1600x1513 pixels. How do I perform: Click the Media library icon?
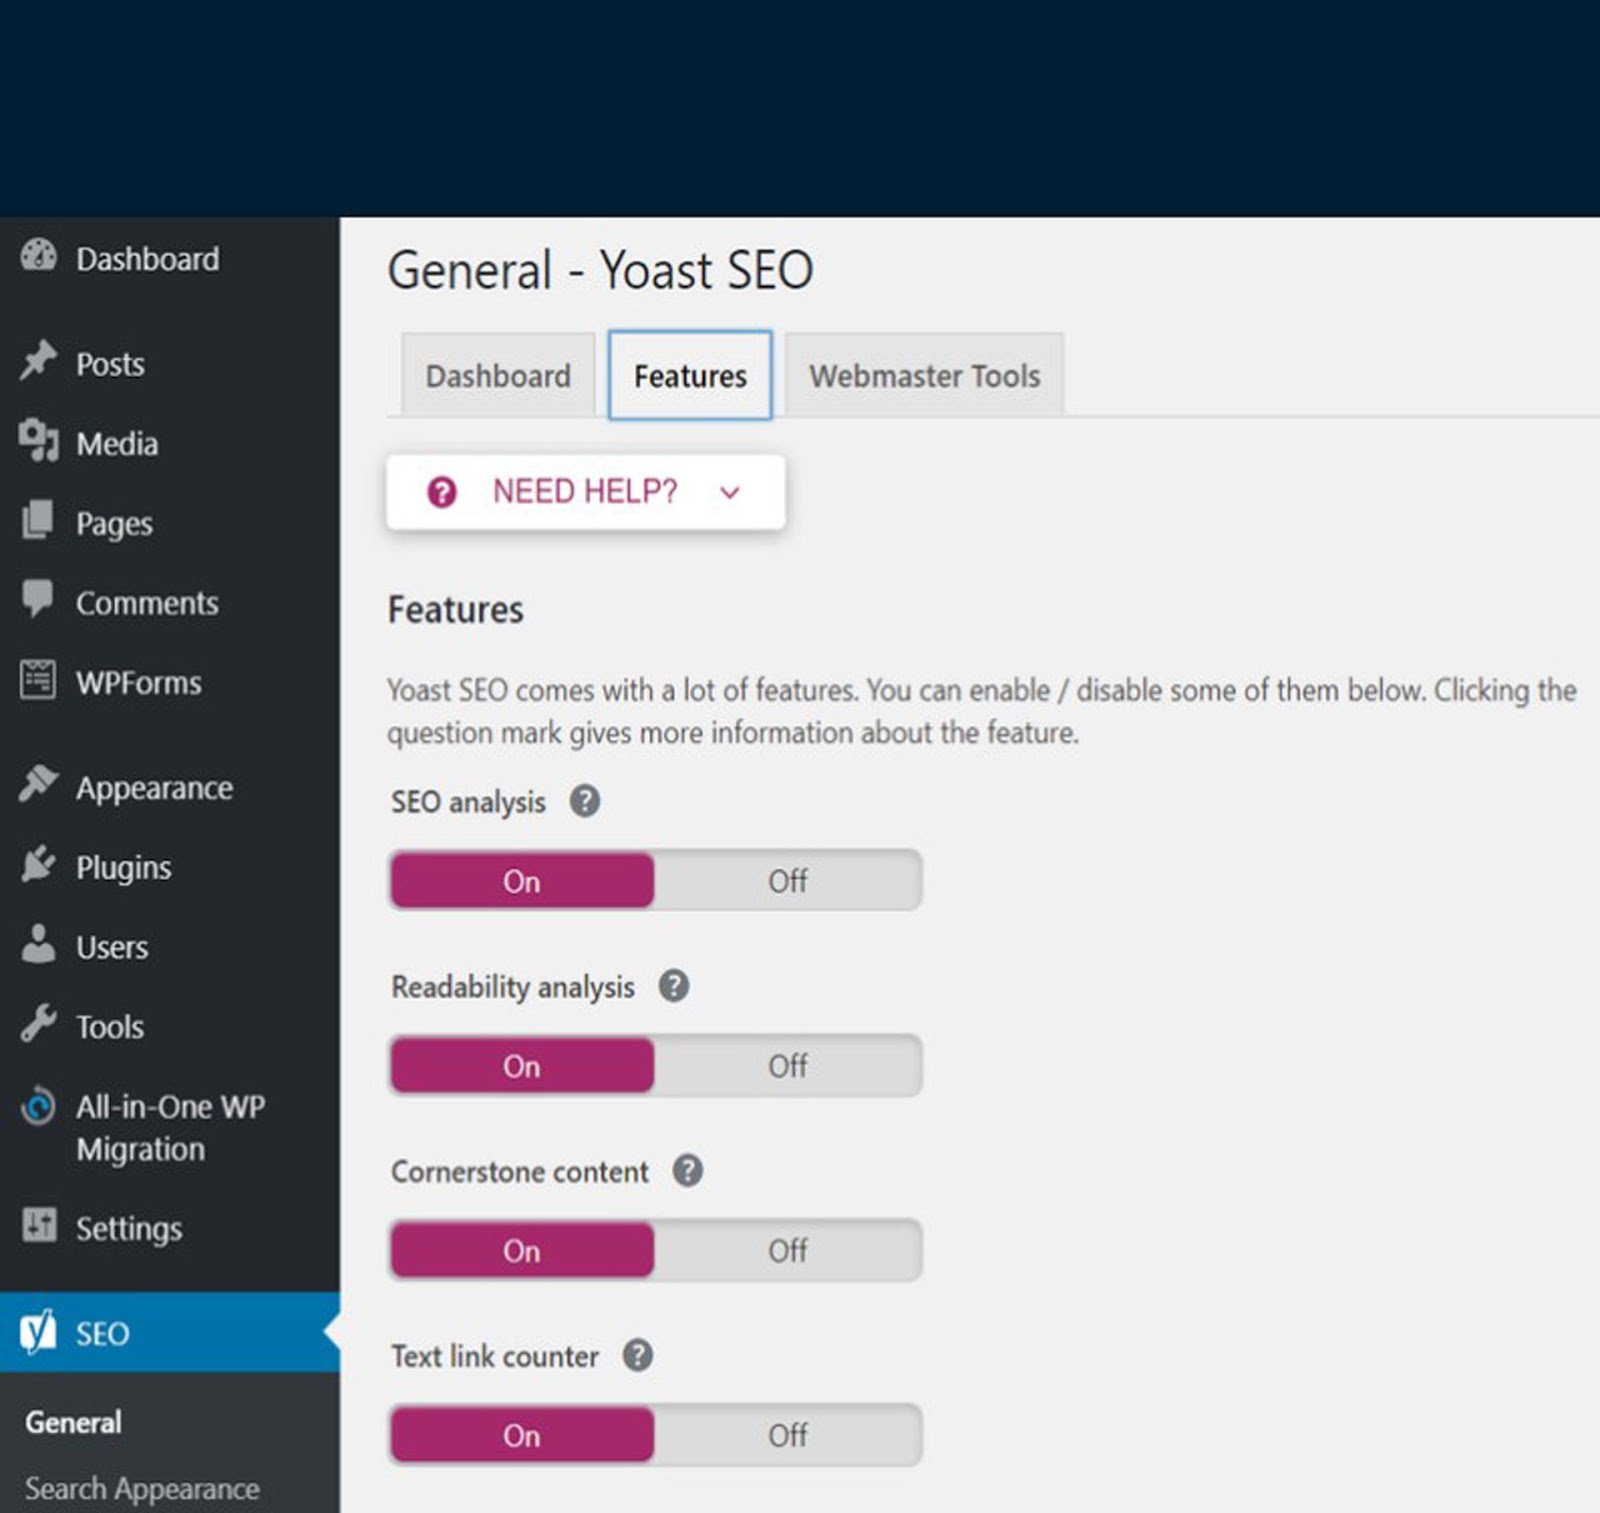(38, 441)
